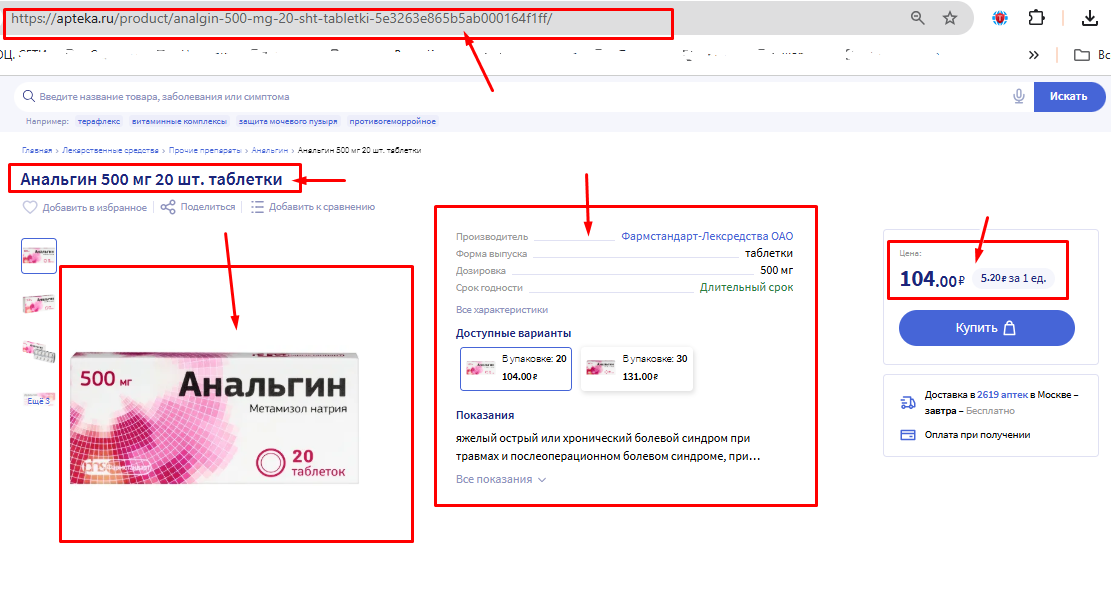
Task: Click the 104.00 ₽ price text
Action: click(932, 279)
